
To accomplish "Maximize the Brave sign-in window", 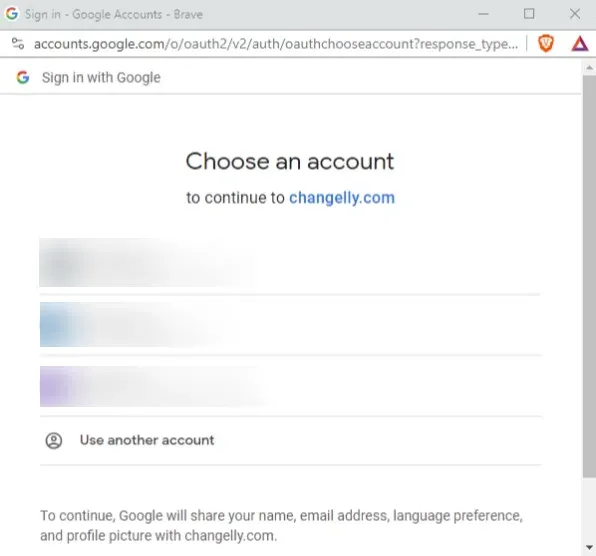I will coord(529,14).
